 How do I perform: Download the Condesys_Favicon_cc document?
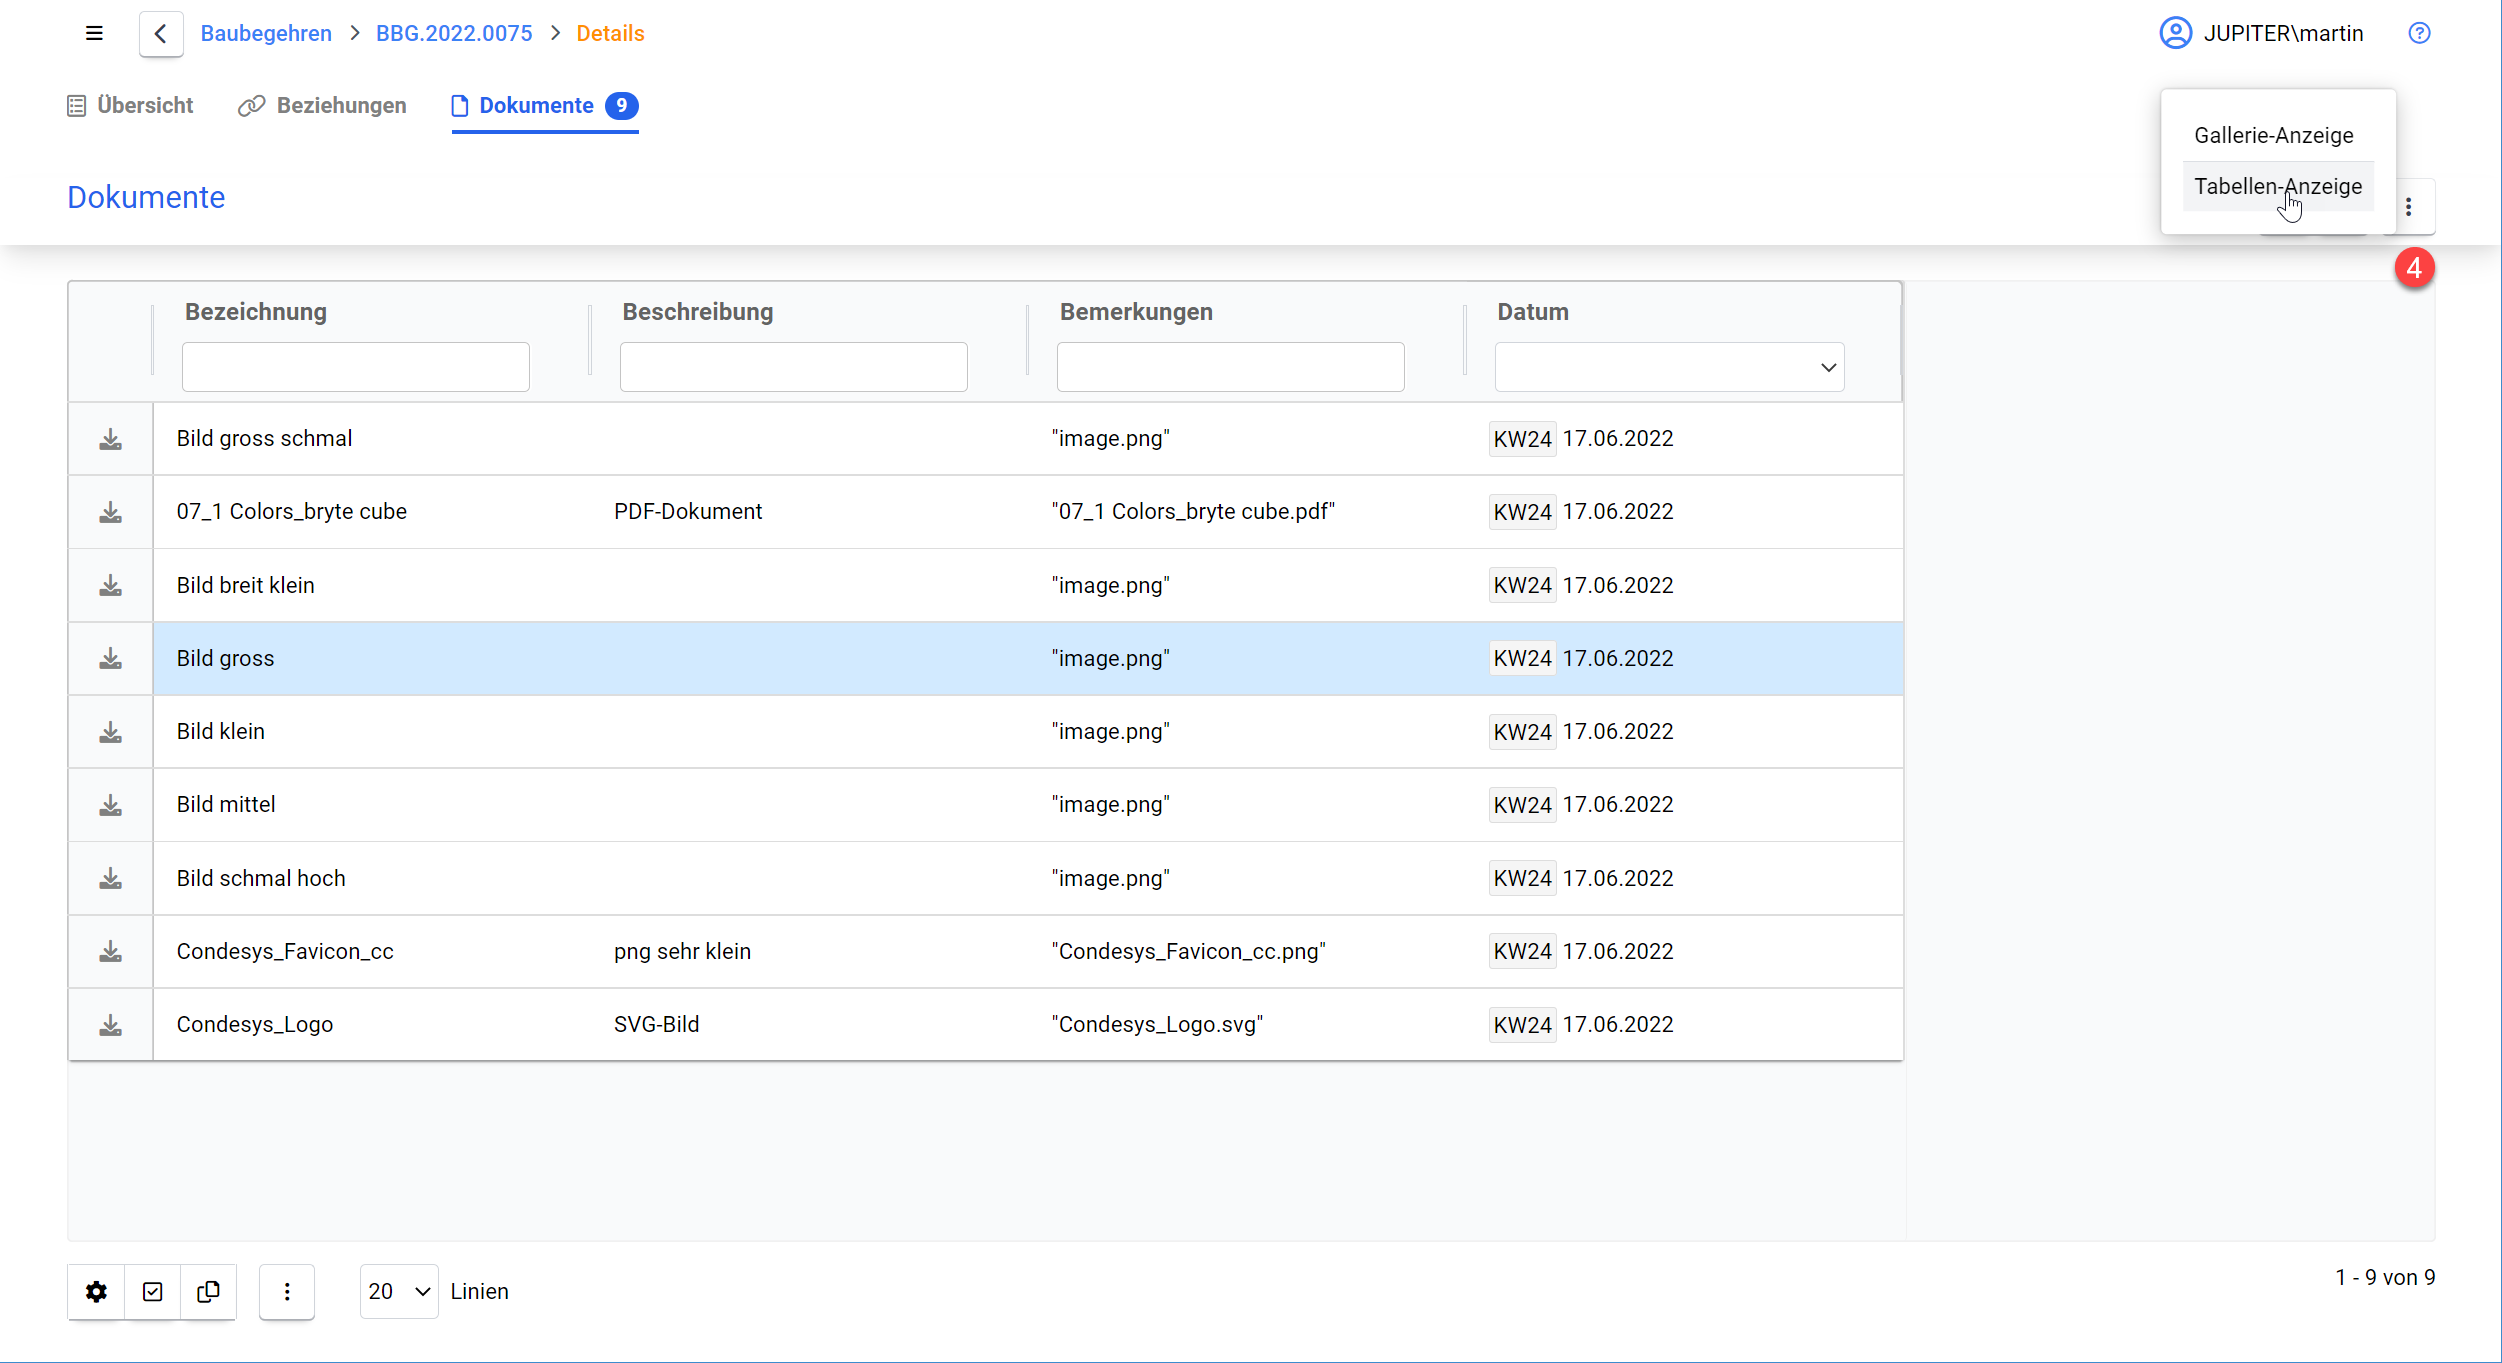(111, 952)
